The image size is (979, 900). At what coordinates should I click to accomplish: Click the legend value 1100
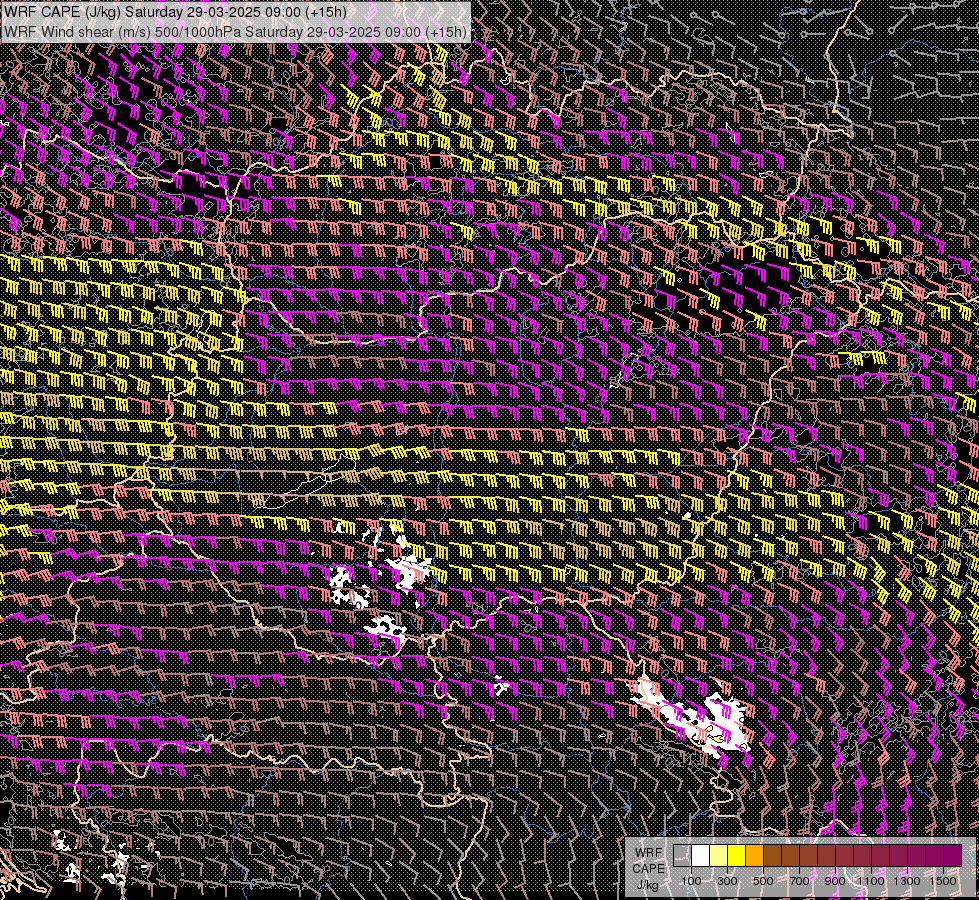[871, 881]
